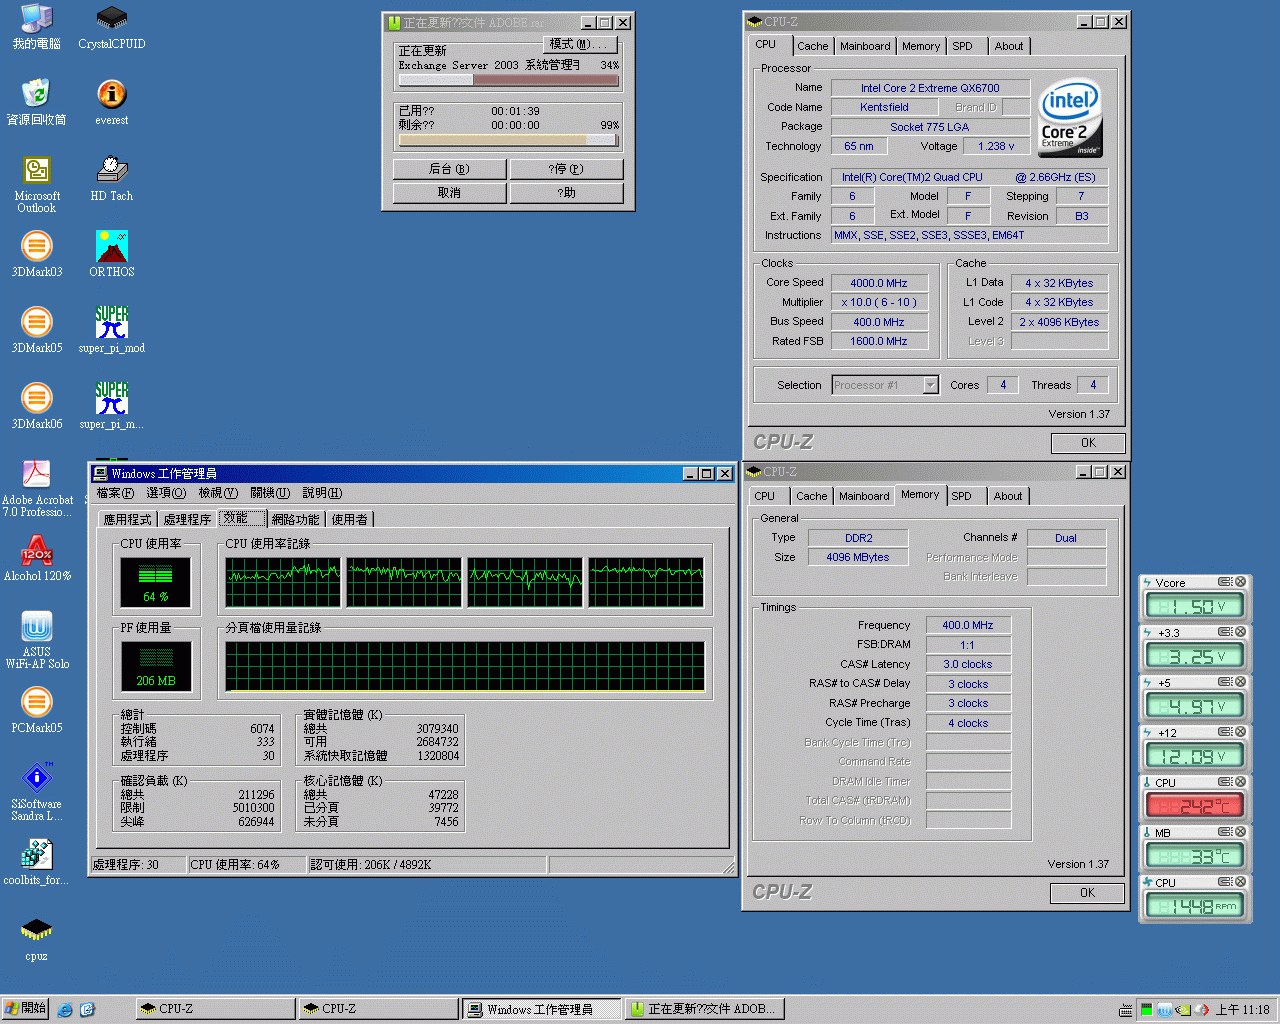The width and height of the screenshot is (1280, 1024).
Task: Open the 檔案(F) menu in Task Manager
Action: [x=115, y=493]
